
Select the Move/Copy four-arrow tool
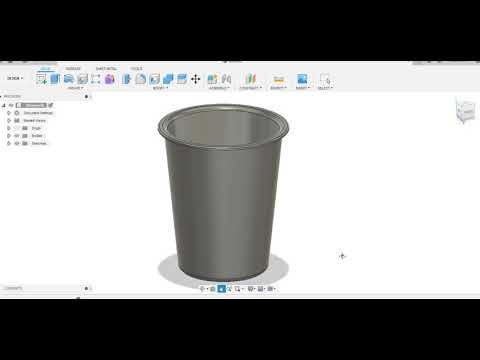click(x=195, y=79)
